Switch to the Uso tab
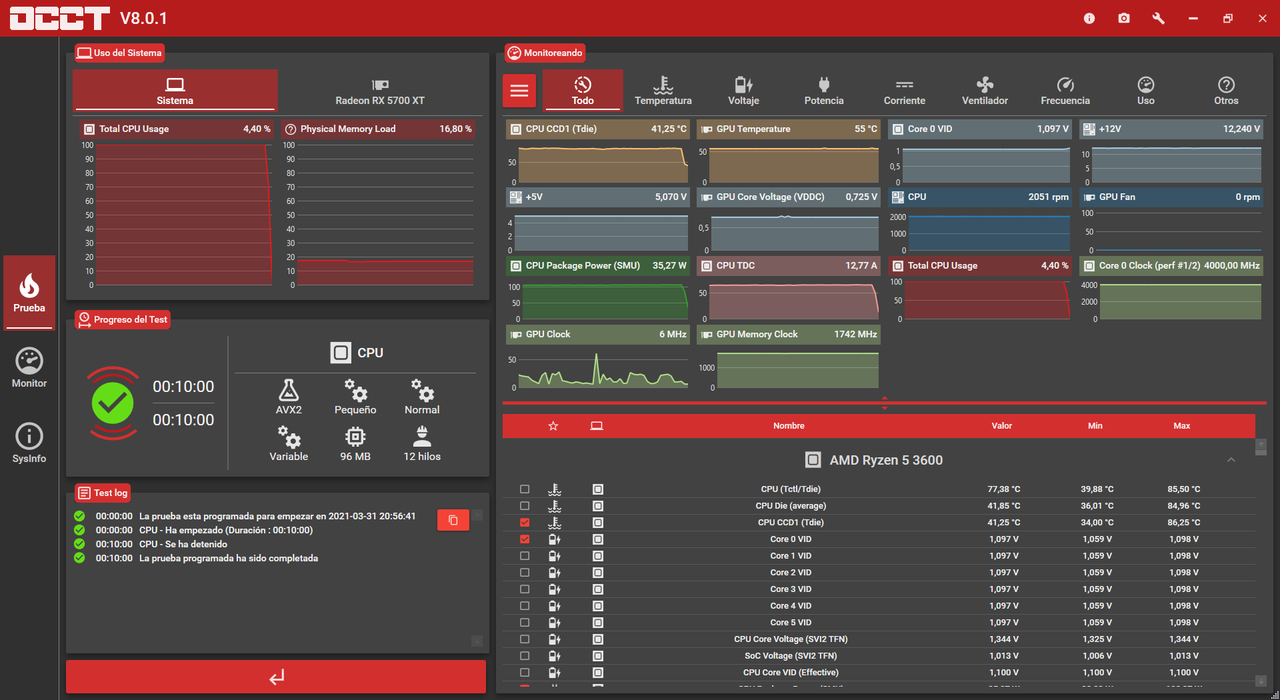The width and height of the screenshot is (1280, 700). tap(1146, 90)
